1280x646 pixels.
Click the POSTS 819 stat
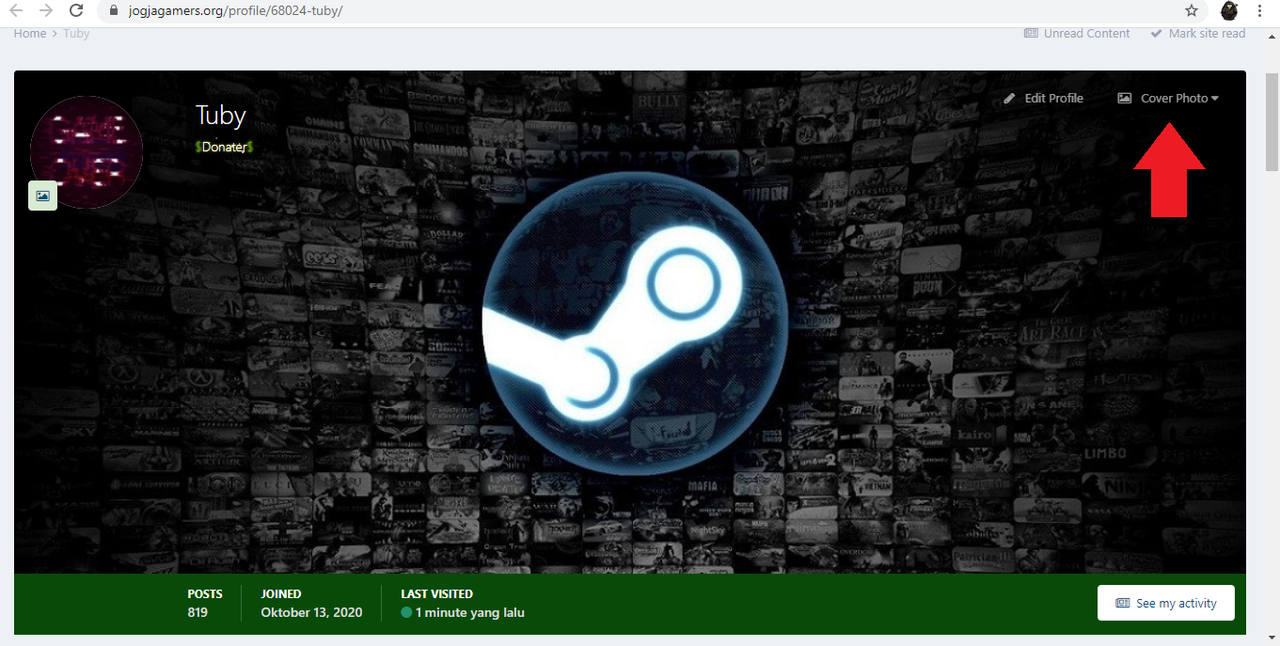pos(205,603)
